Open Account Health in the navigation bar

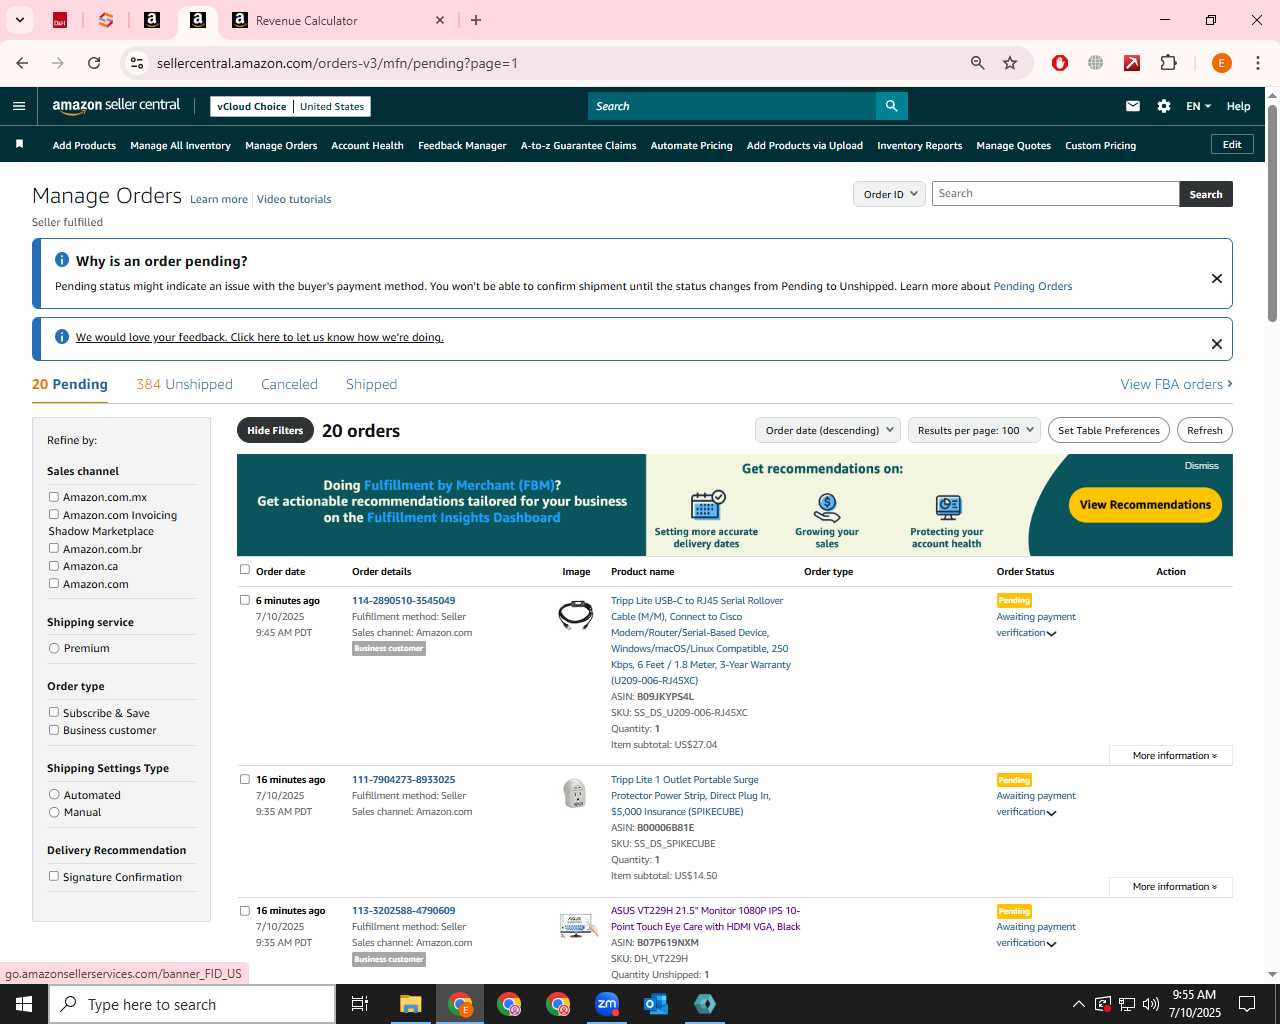[367, 145]
